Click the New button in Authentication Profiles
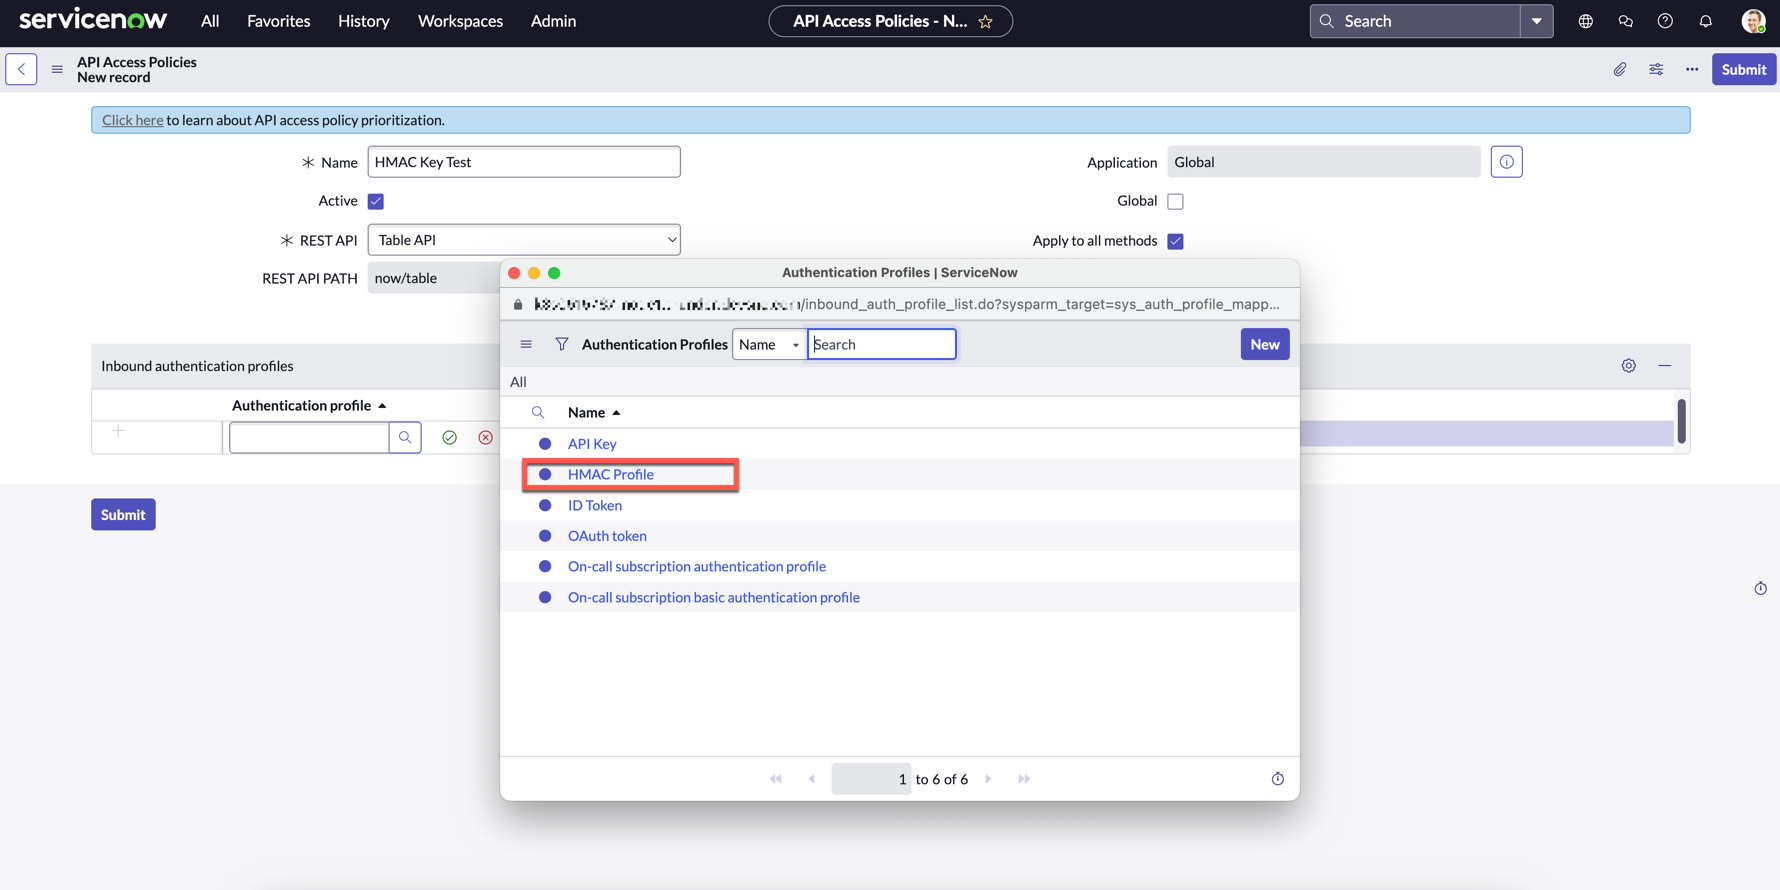The width and height of the screenshot is (1780, 890). [1265, 344]
